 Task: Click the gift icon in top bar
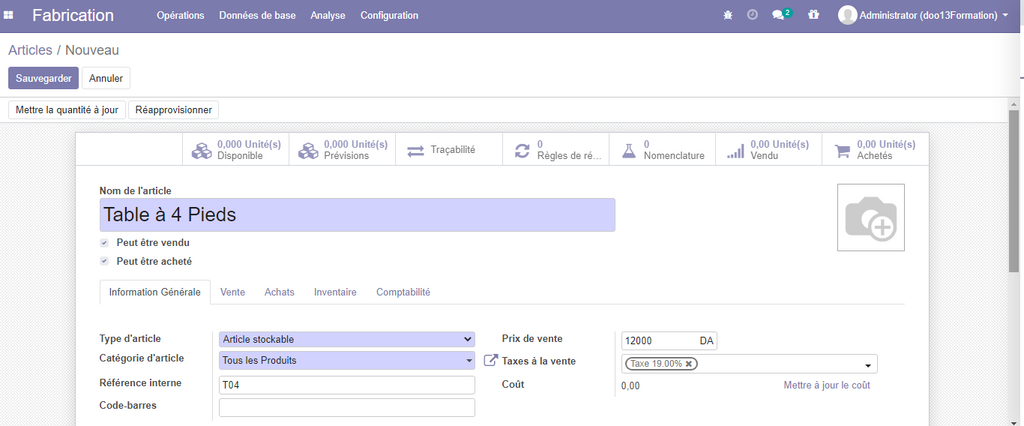(x=813, y=15)
